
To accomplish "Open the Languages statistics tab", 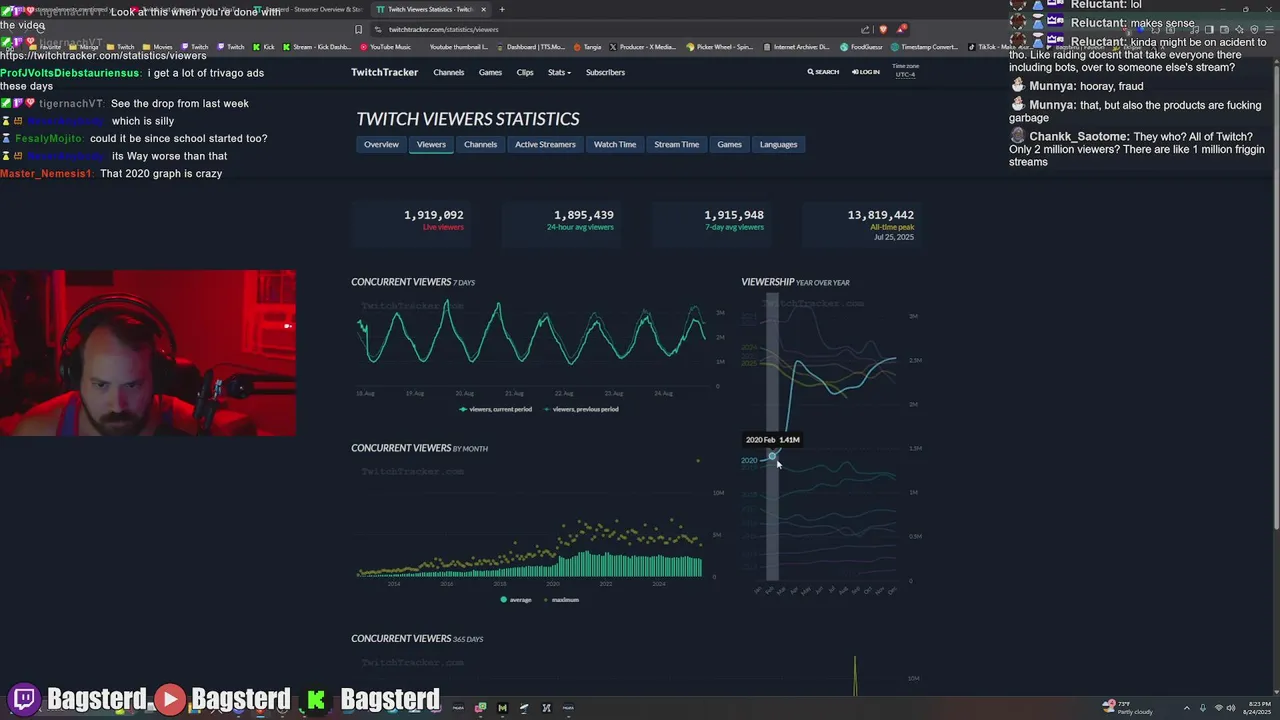I will tap(778, 144).
